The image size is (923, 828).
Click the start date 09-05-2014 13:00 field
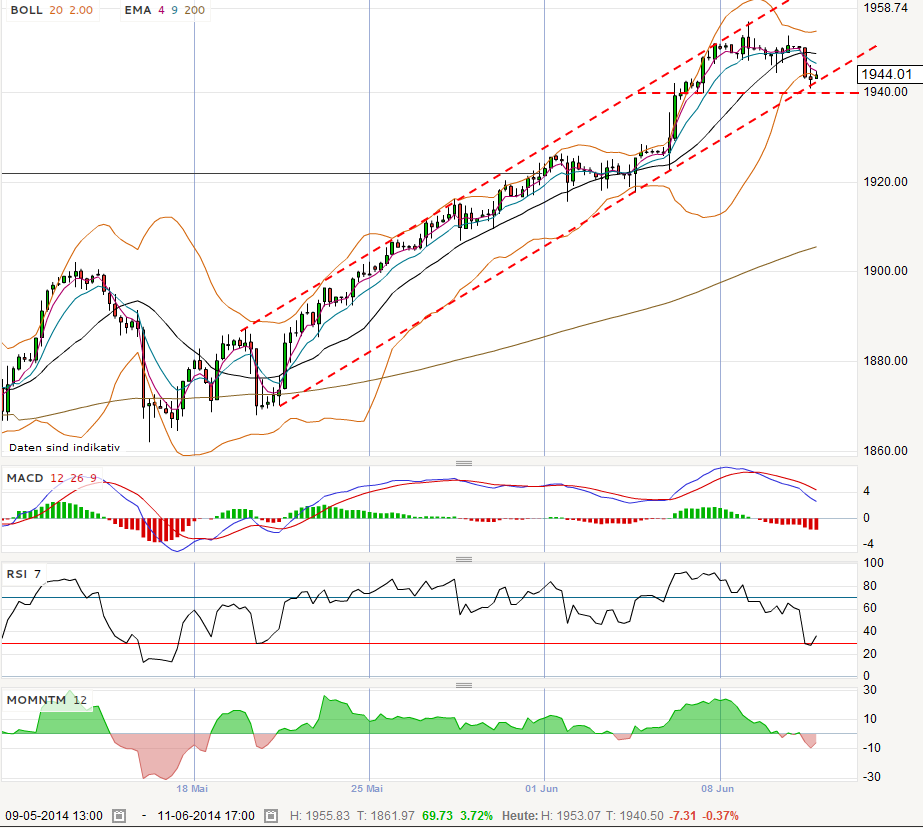click(x=54, y=816)
